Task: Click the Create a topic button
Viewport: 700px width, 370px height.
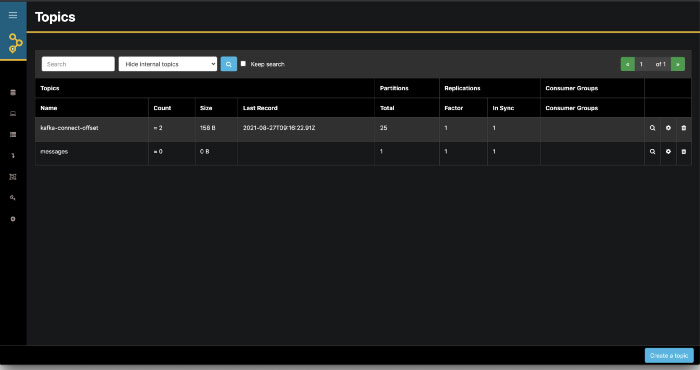Action: [x=669, y=356]
